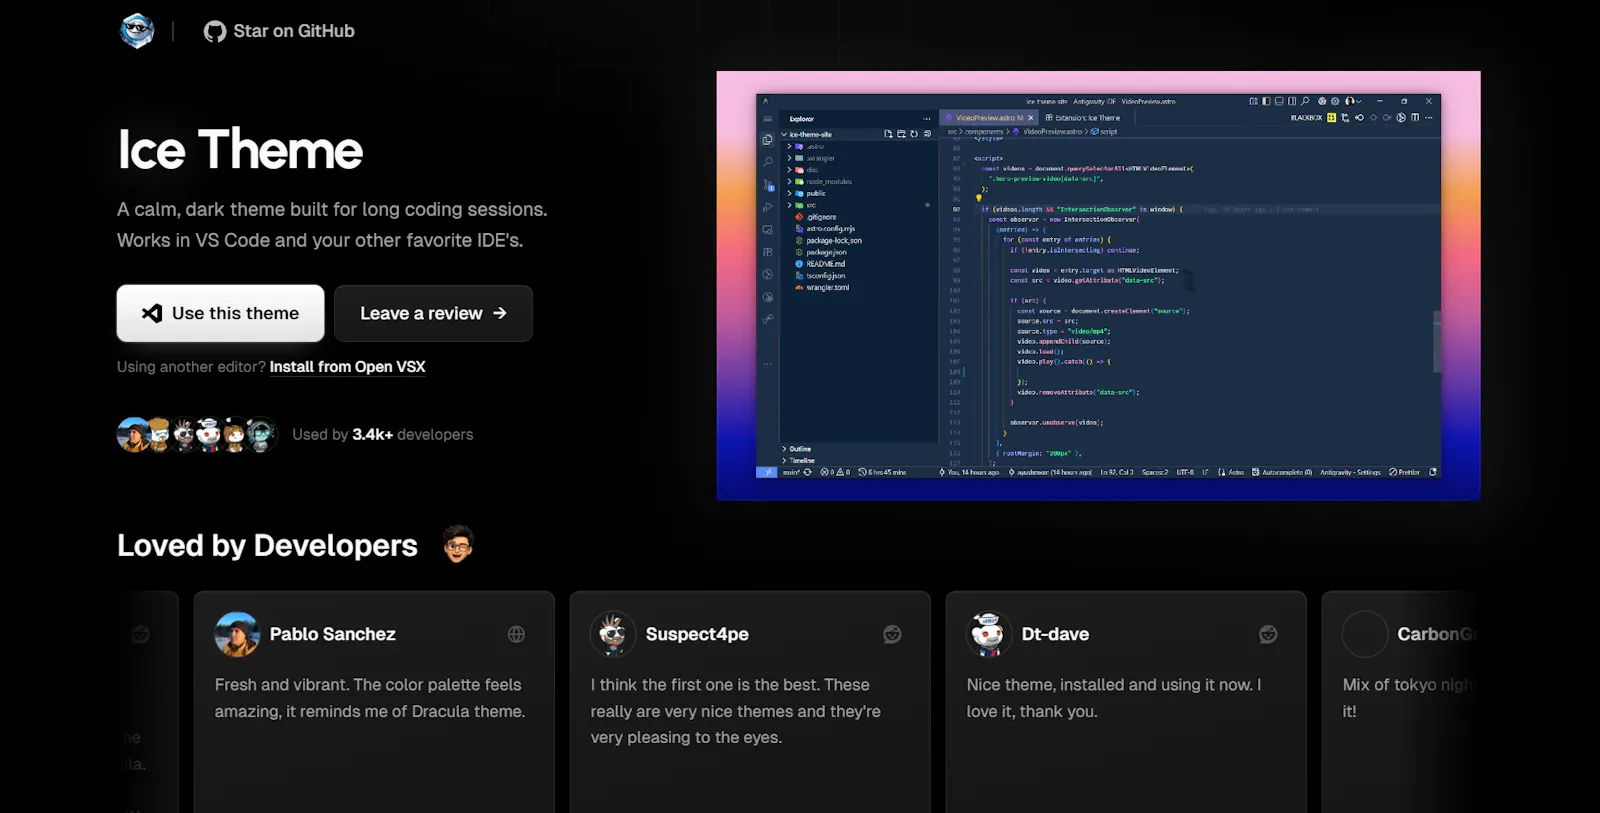Open account avatar dropdown in preview title bar
1600x813 pixels.
1353,101
